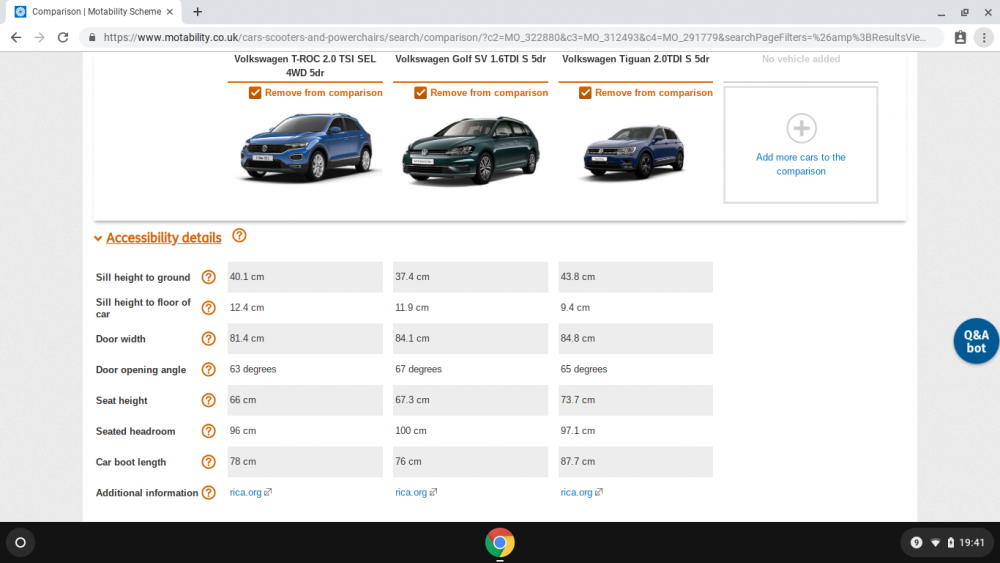Click the clipboard extension icon in toolbar
Screen dimensions: 1000x563
960,38
